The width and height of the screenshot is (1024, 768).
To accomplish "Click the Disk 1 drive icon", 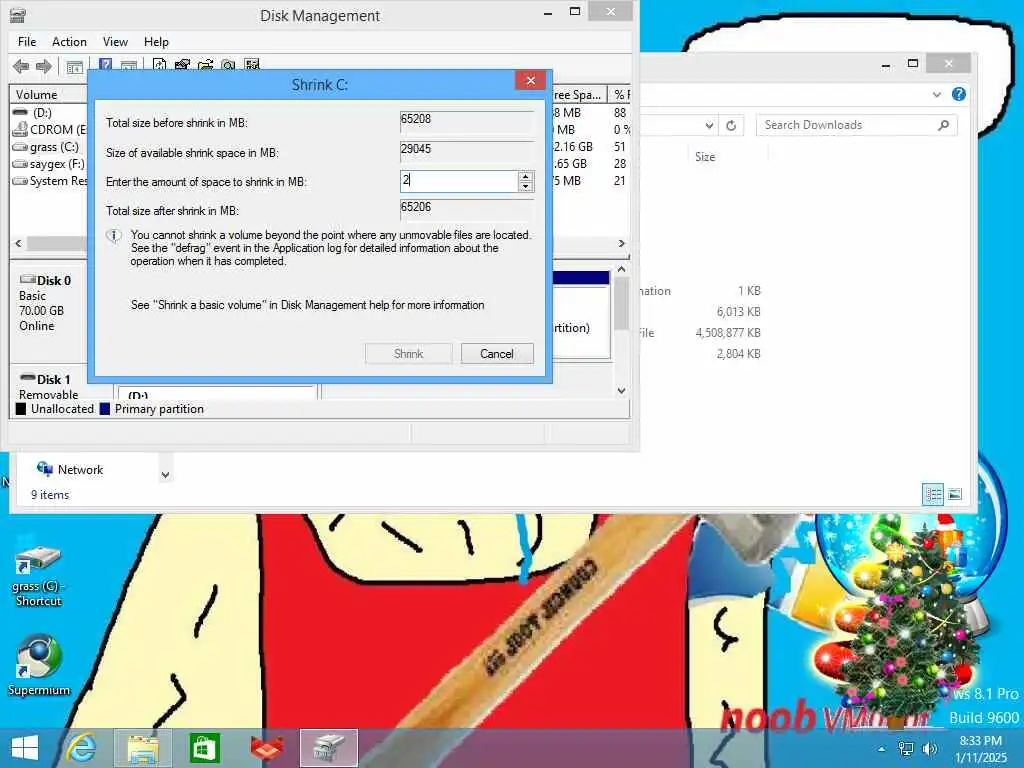I will (27, 377).
